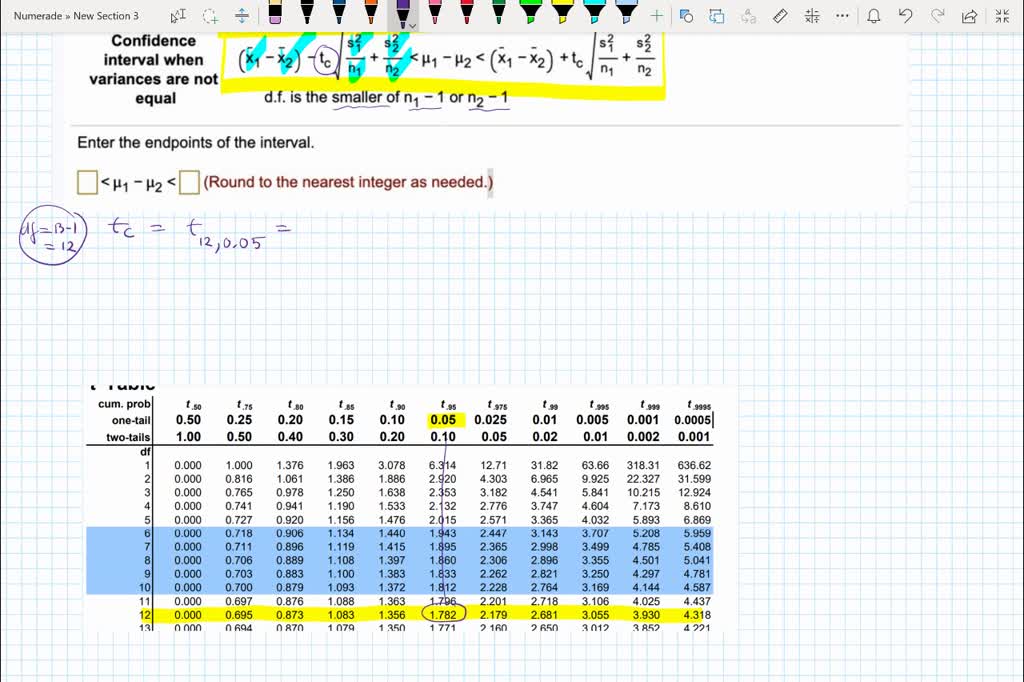Activate the Text selection tool
The width and height of the screenshot is (1024, 682).
[178, 14]
